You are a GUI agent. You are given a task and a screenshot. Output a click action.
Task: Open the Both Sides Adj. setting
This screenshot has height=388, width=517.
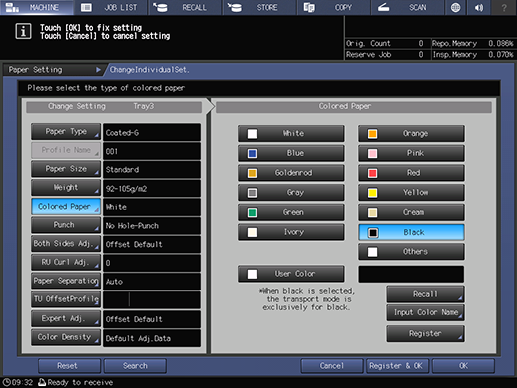[x=66, y=244]
